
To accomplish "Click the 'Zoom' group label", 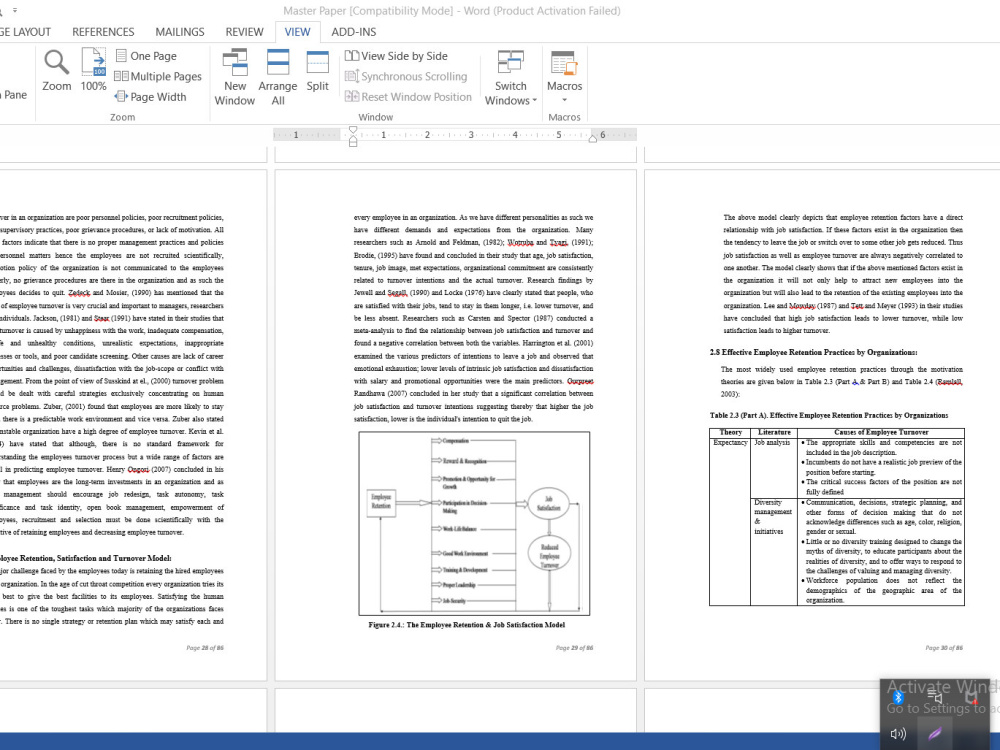I will tap(122, 117).
